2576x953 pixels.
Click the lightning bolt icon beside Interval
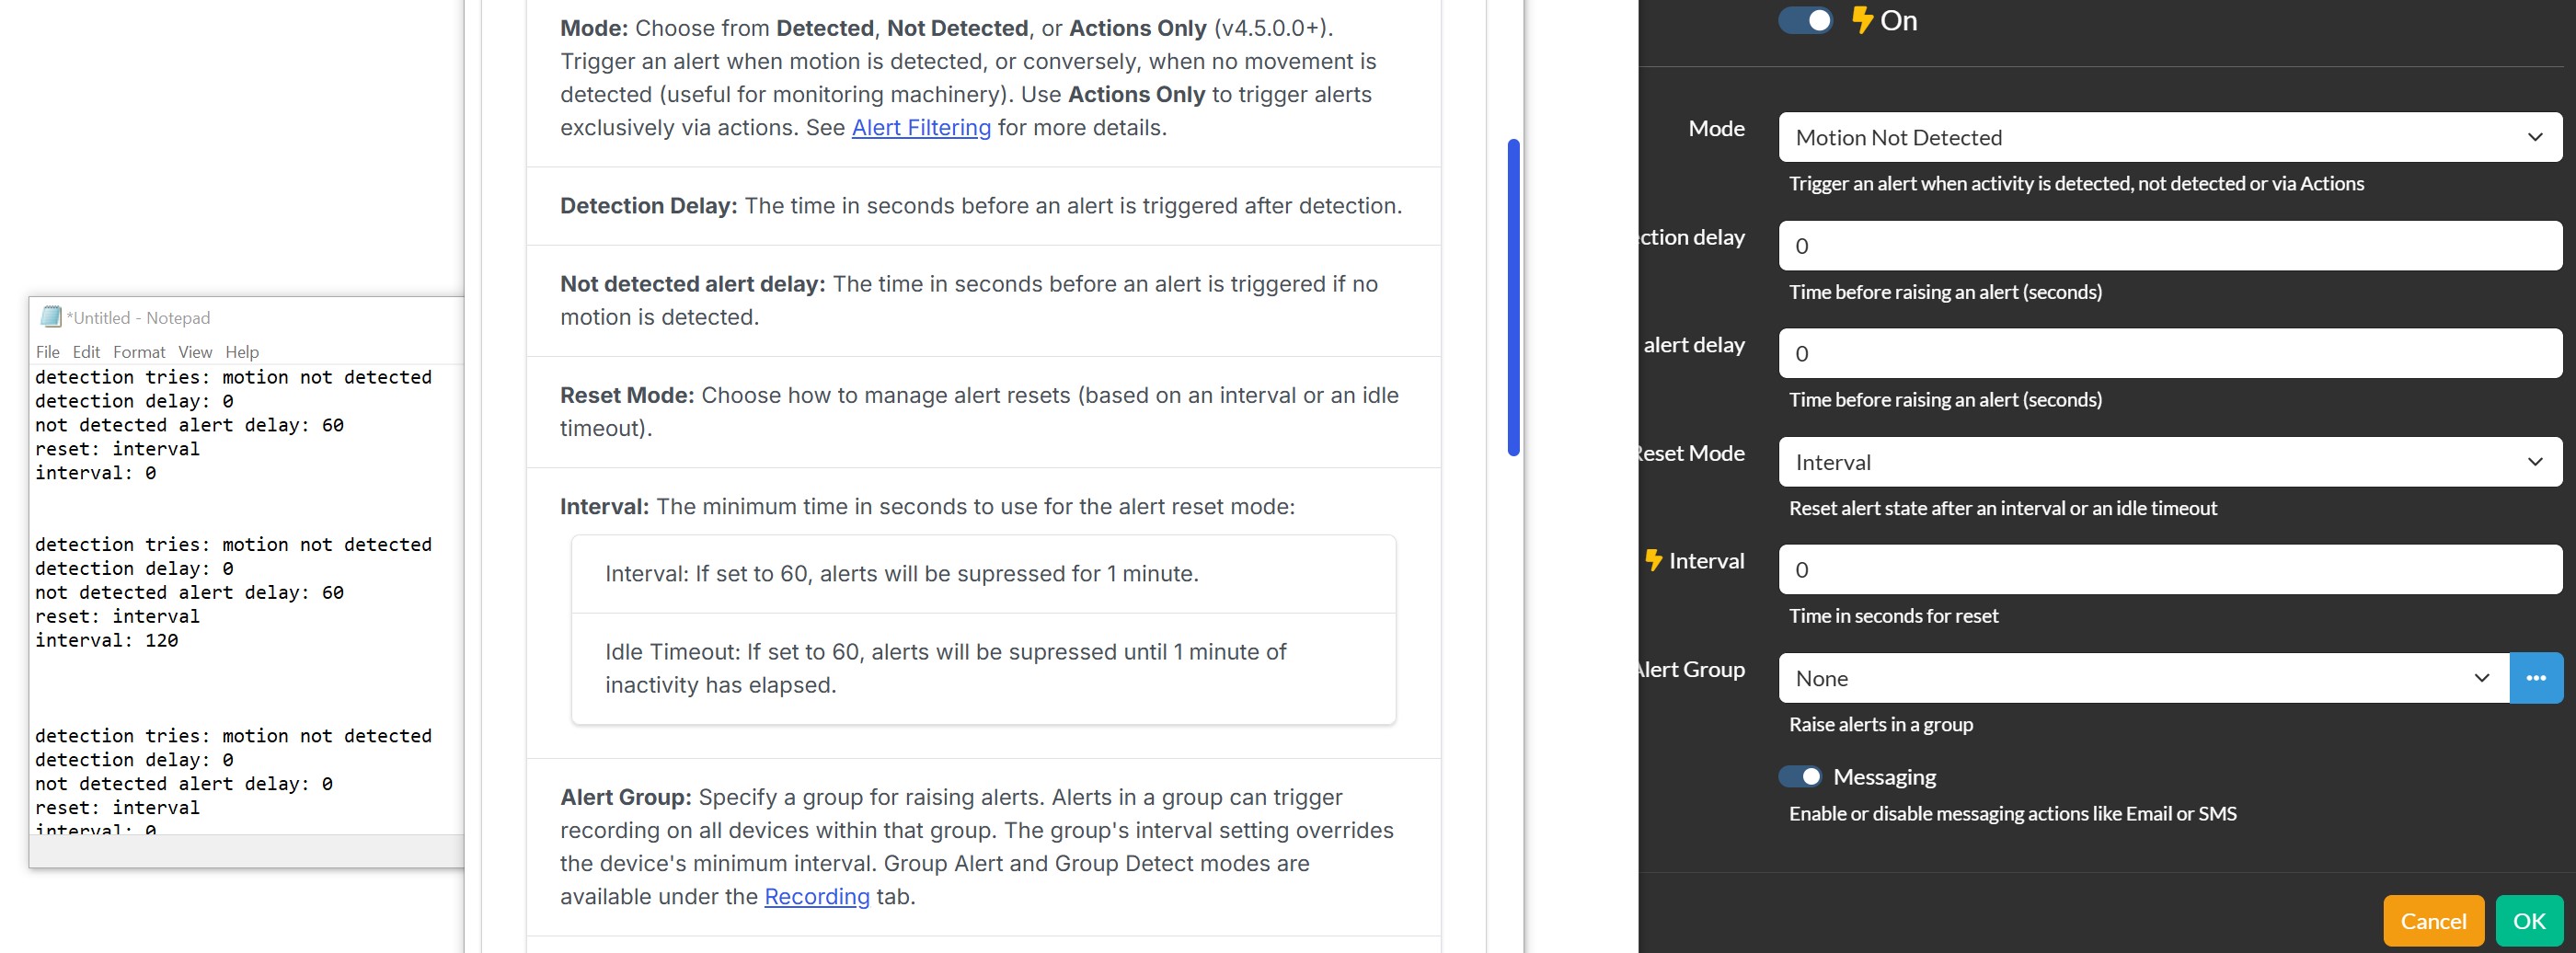tap(1654, 561)
